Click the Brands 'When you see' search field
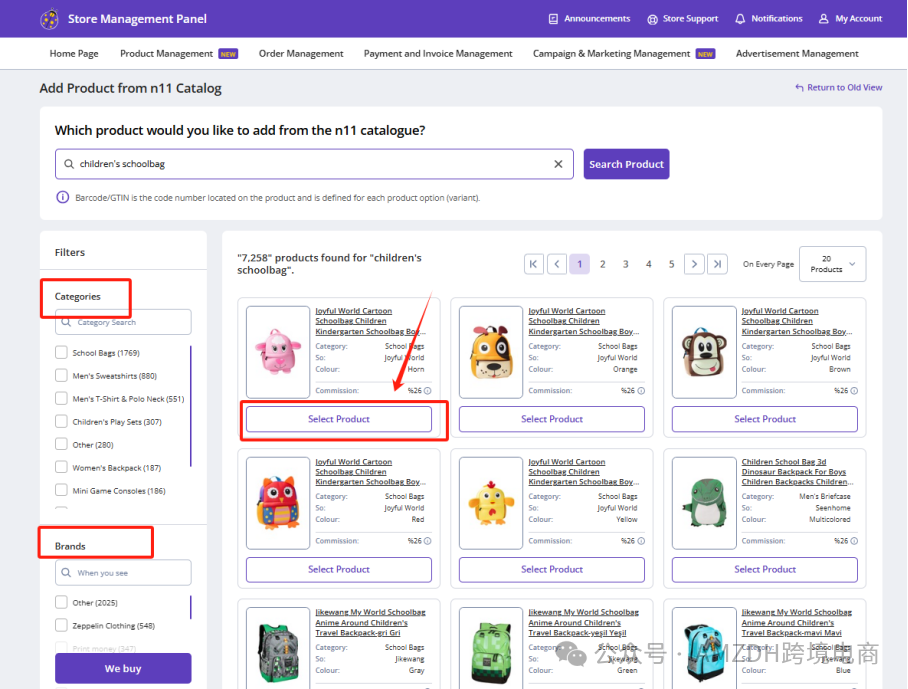The width and height of the screenshot is (908, 689). point(123,573)
